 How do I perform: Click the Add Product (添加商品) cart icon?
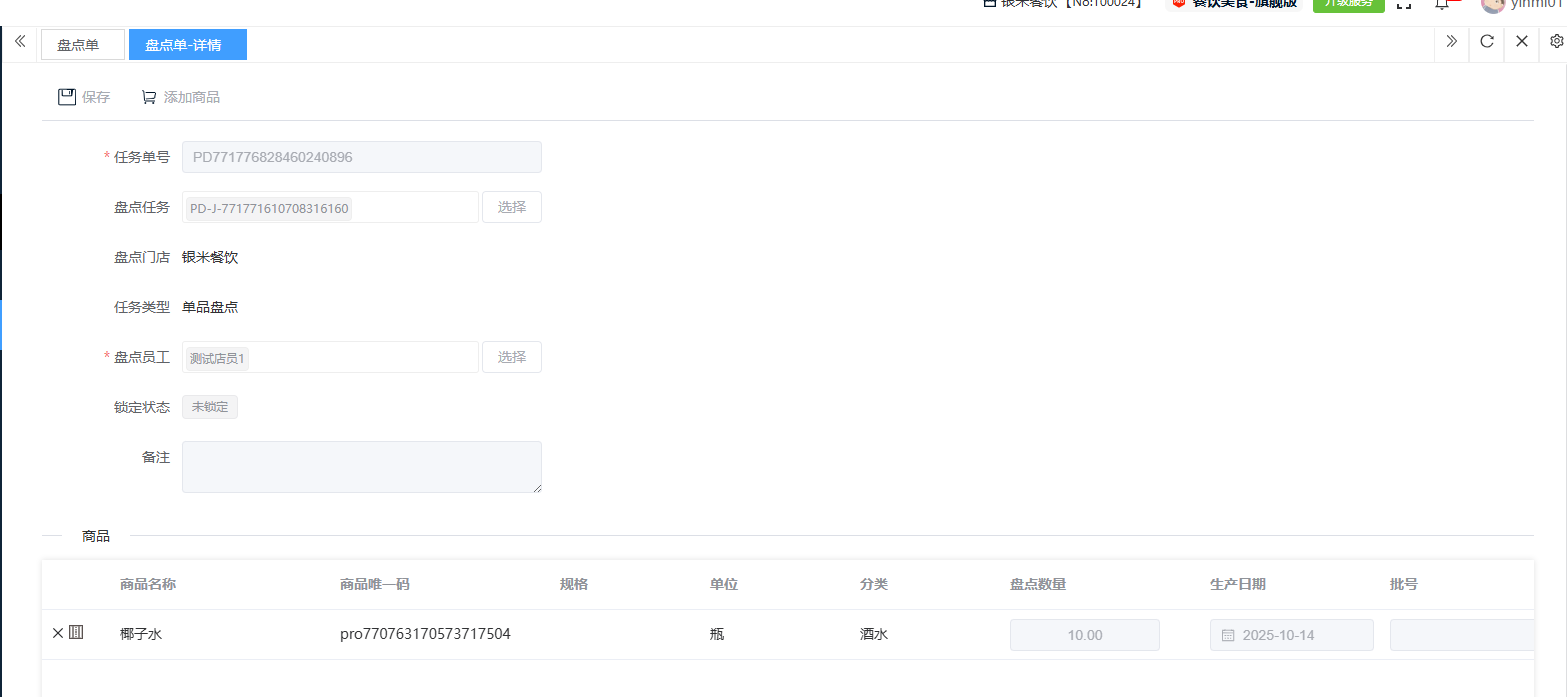(x=149, y=97)
